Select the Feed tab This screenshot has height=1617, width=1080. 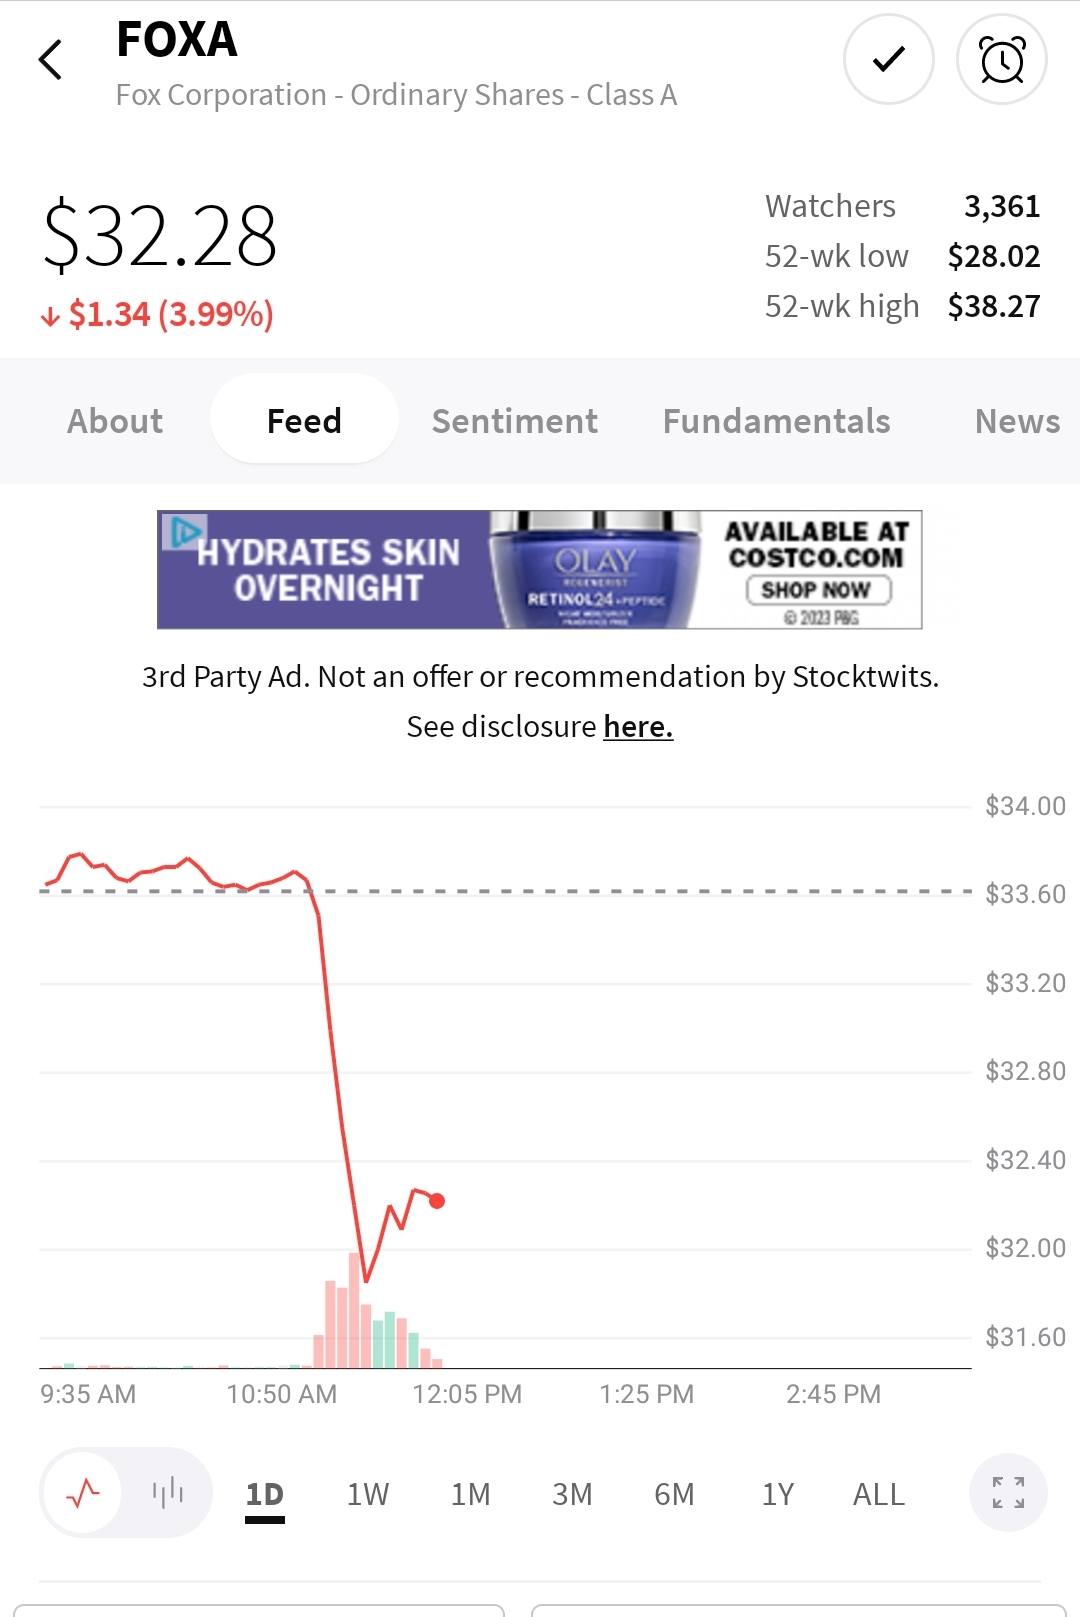pos(304,421)
